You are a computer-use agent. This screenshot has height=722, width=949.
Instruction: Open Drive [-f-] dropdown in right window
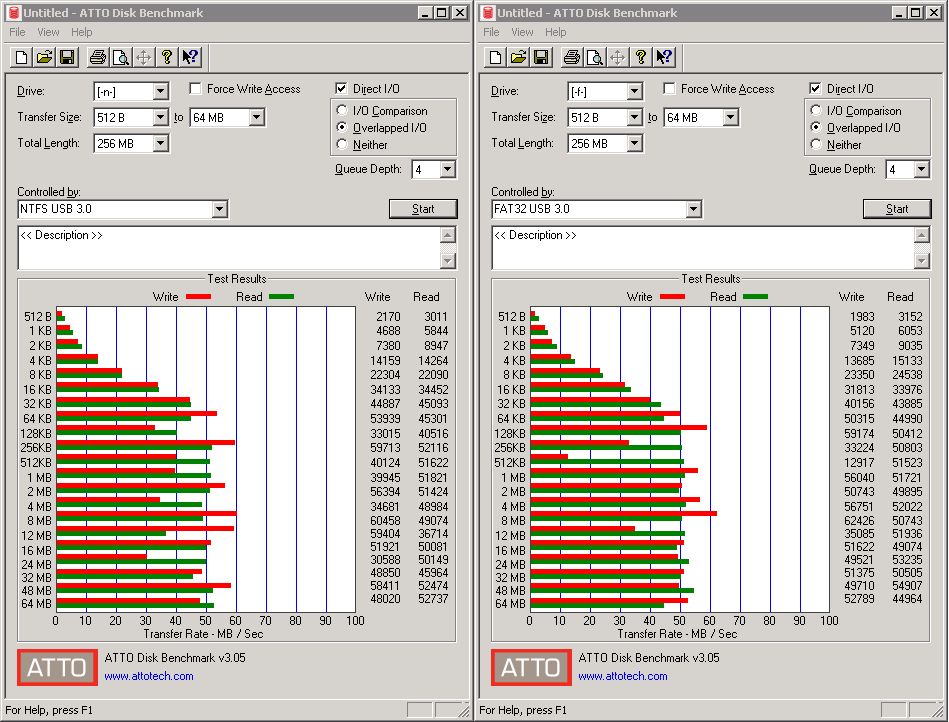pyautogui.click(x=634, y=91)
